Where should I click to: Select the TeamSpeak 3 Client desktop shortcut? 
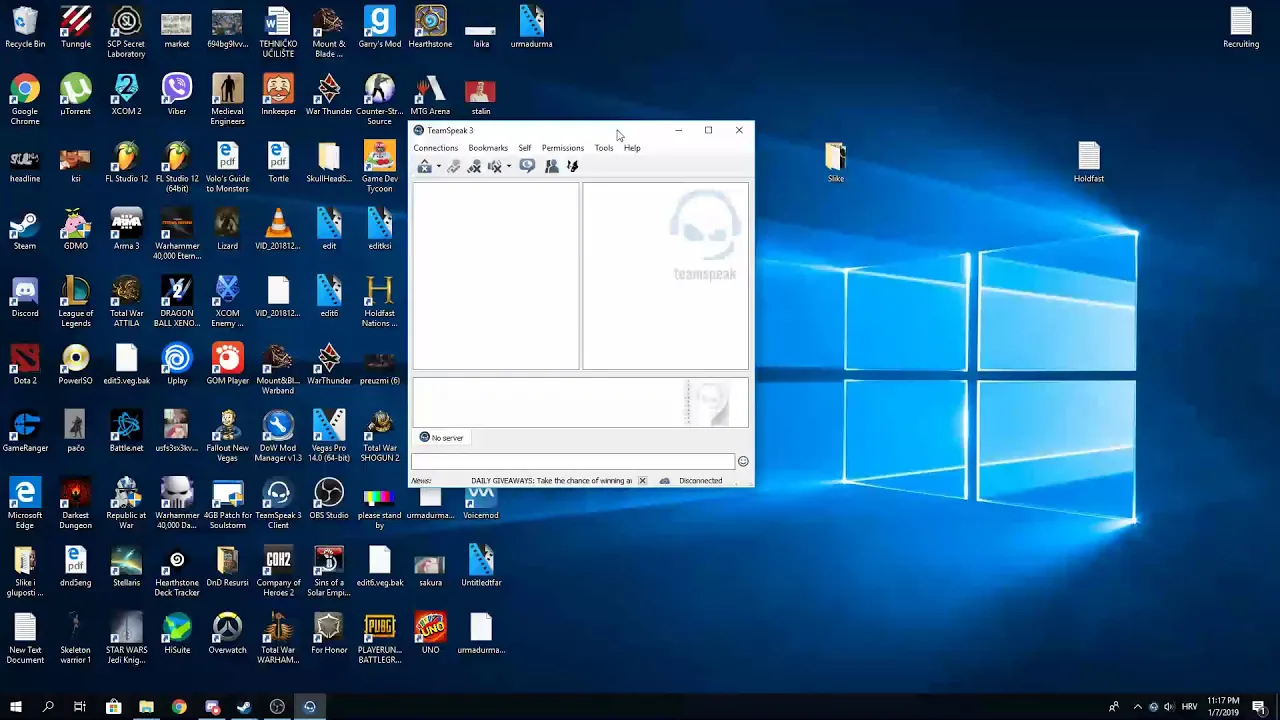point(278,504)
